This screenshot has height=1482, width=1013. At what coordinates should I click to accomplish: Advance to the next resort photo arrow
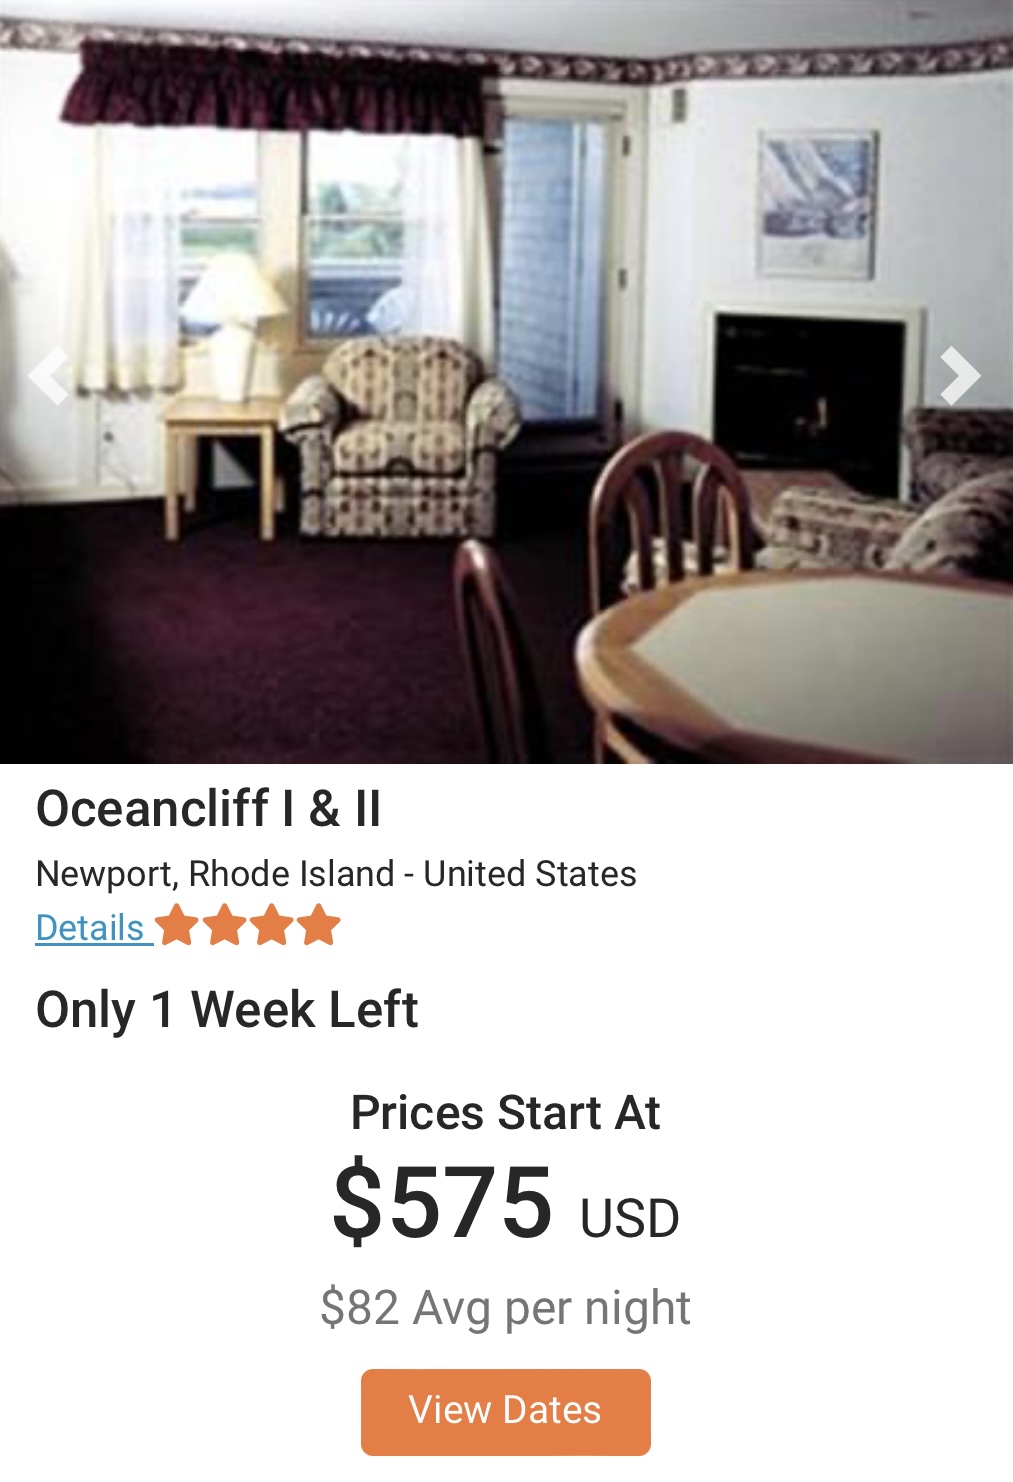tap(960, 375)
